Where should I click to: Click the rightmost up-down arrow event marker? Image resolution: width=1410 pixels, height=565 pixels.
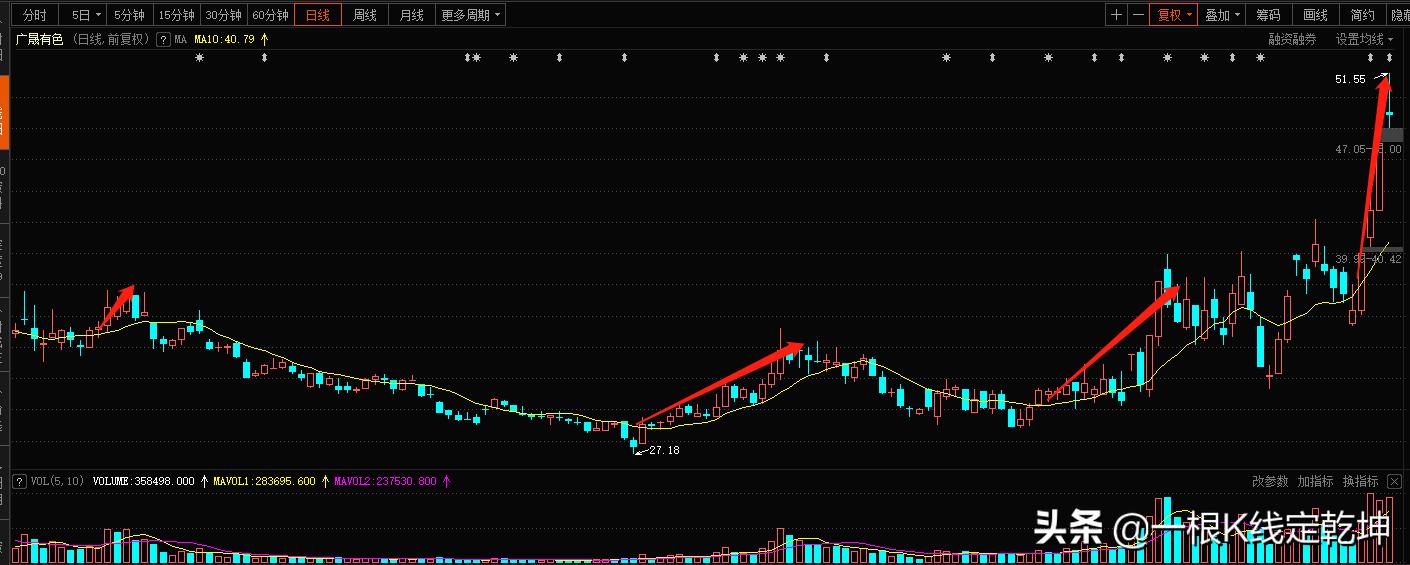[1389, 58]
